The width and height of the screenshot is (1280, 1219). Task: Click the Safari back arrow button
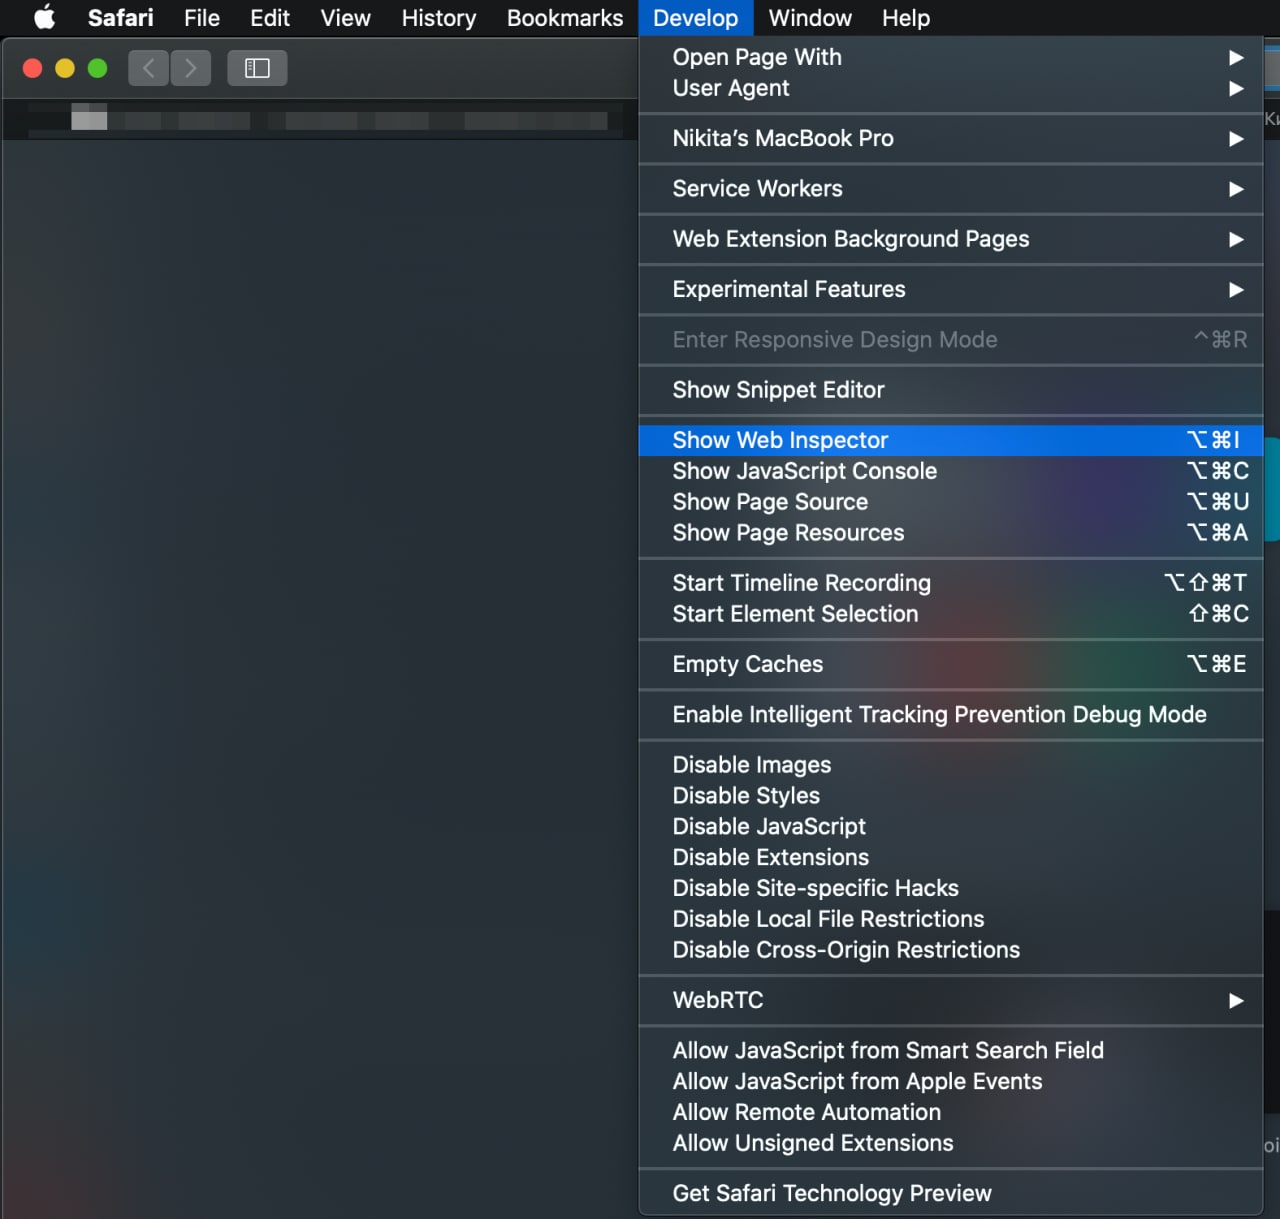148,68
